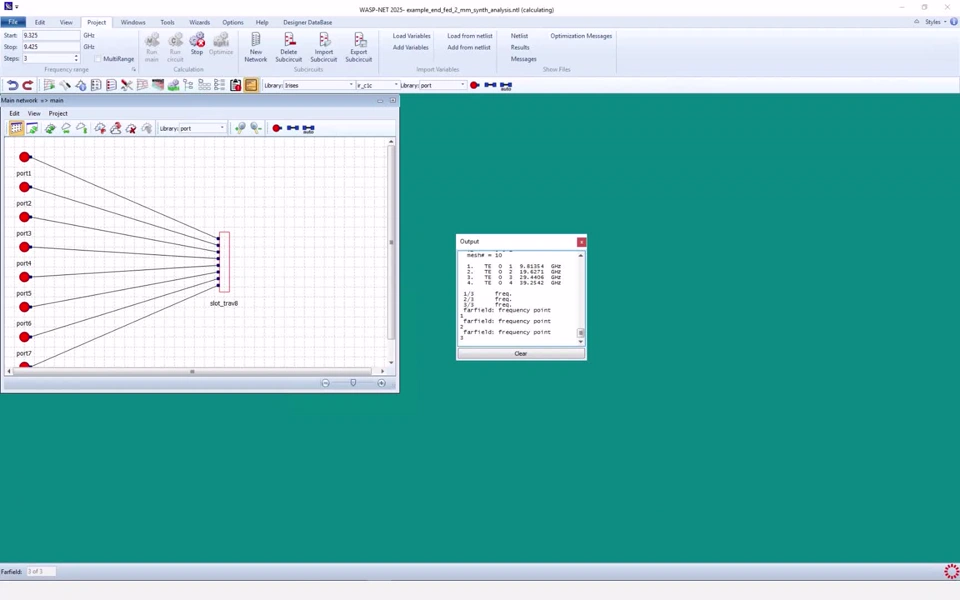Click the crossed wrench tools icon in main toolbar

127,85
